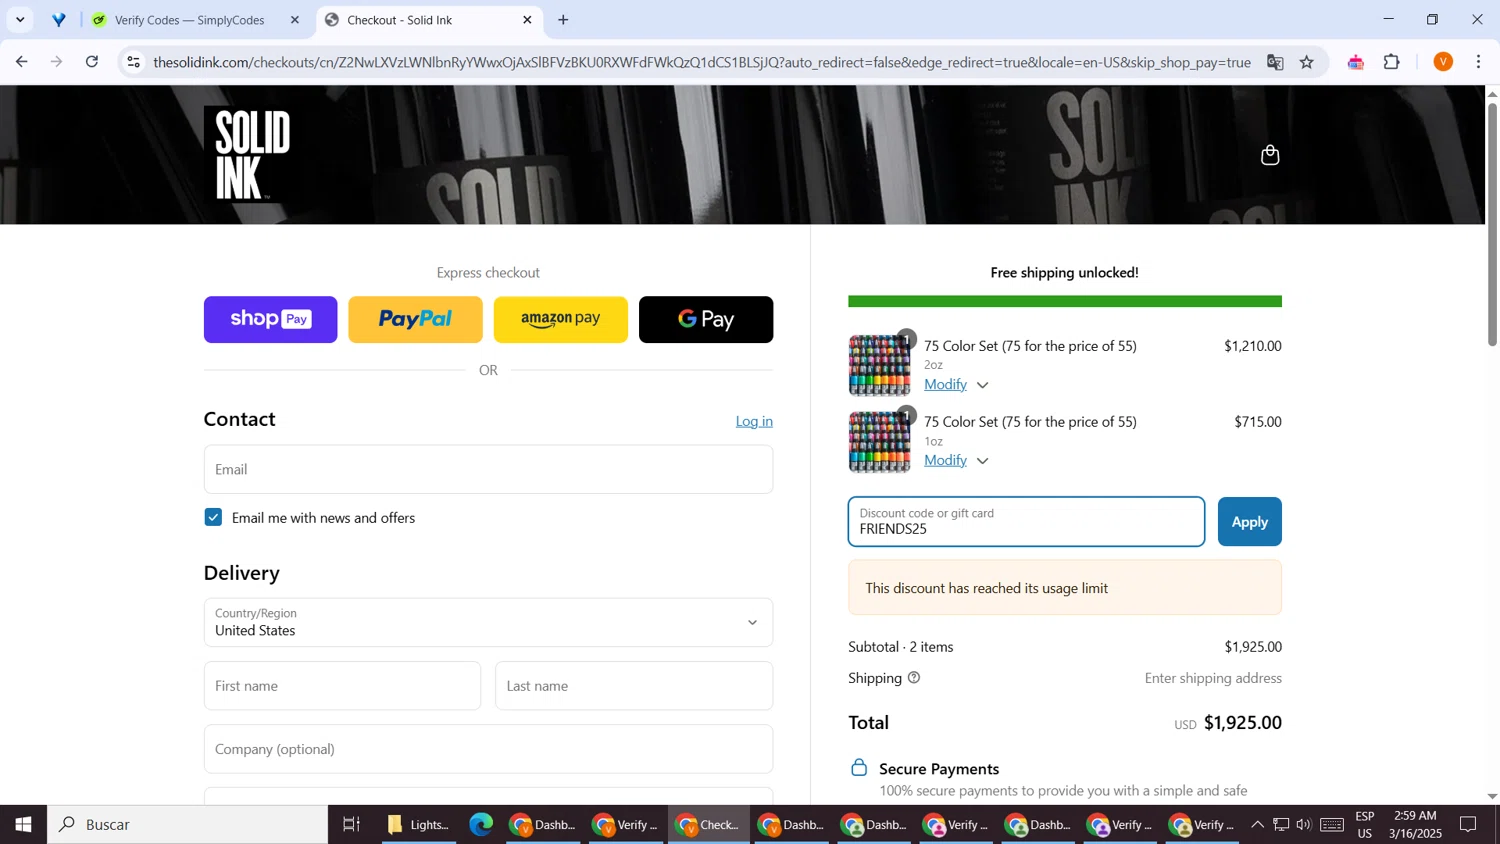Show hidden system tray icons
Viewport: 1500px width, 844px height.
[1257, 825]
